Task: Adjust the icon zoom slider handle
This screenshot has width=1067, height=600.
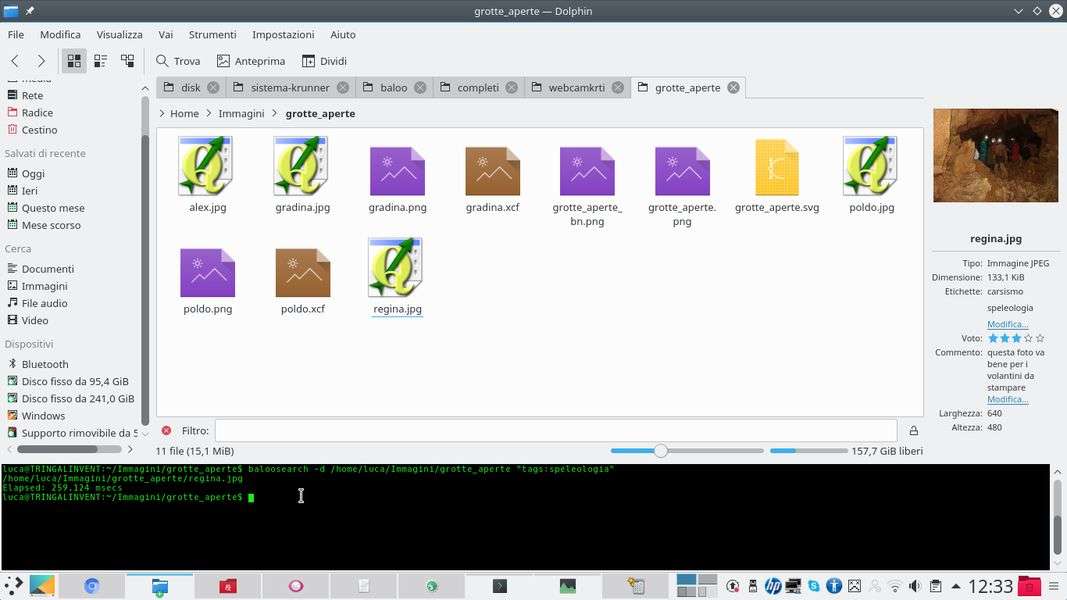Action: click(660, 451)
